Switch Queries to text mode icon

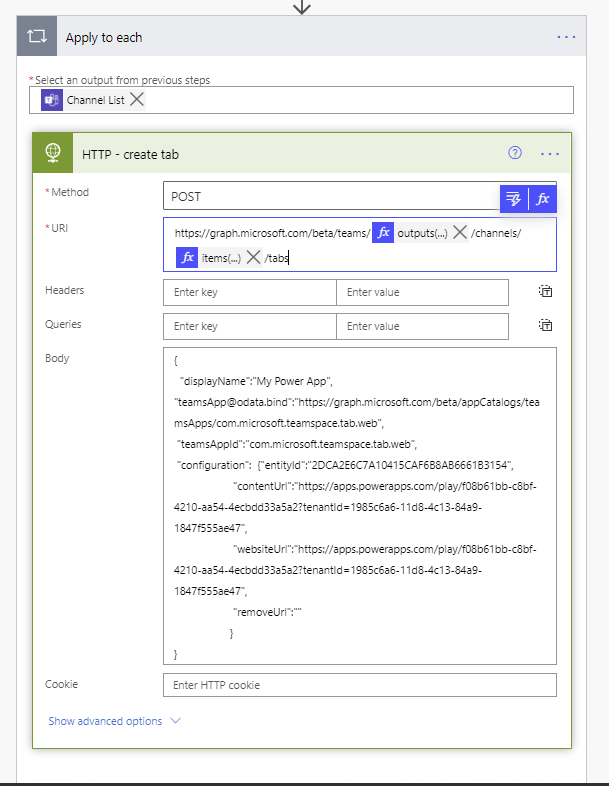(545, 325)
